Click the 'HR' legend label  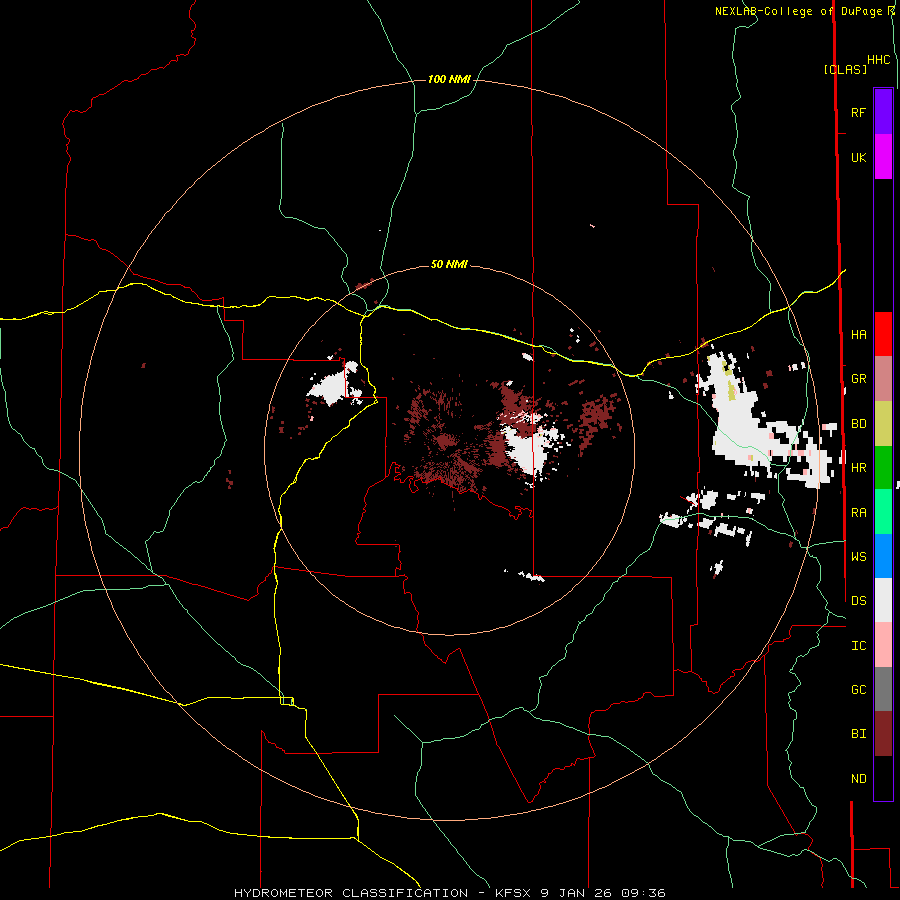pyautogui.click(x=858, y=468)
